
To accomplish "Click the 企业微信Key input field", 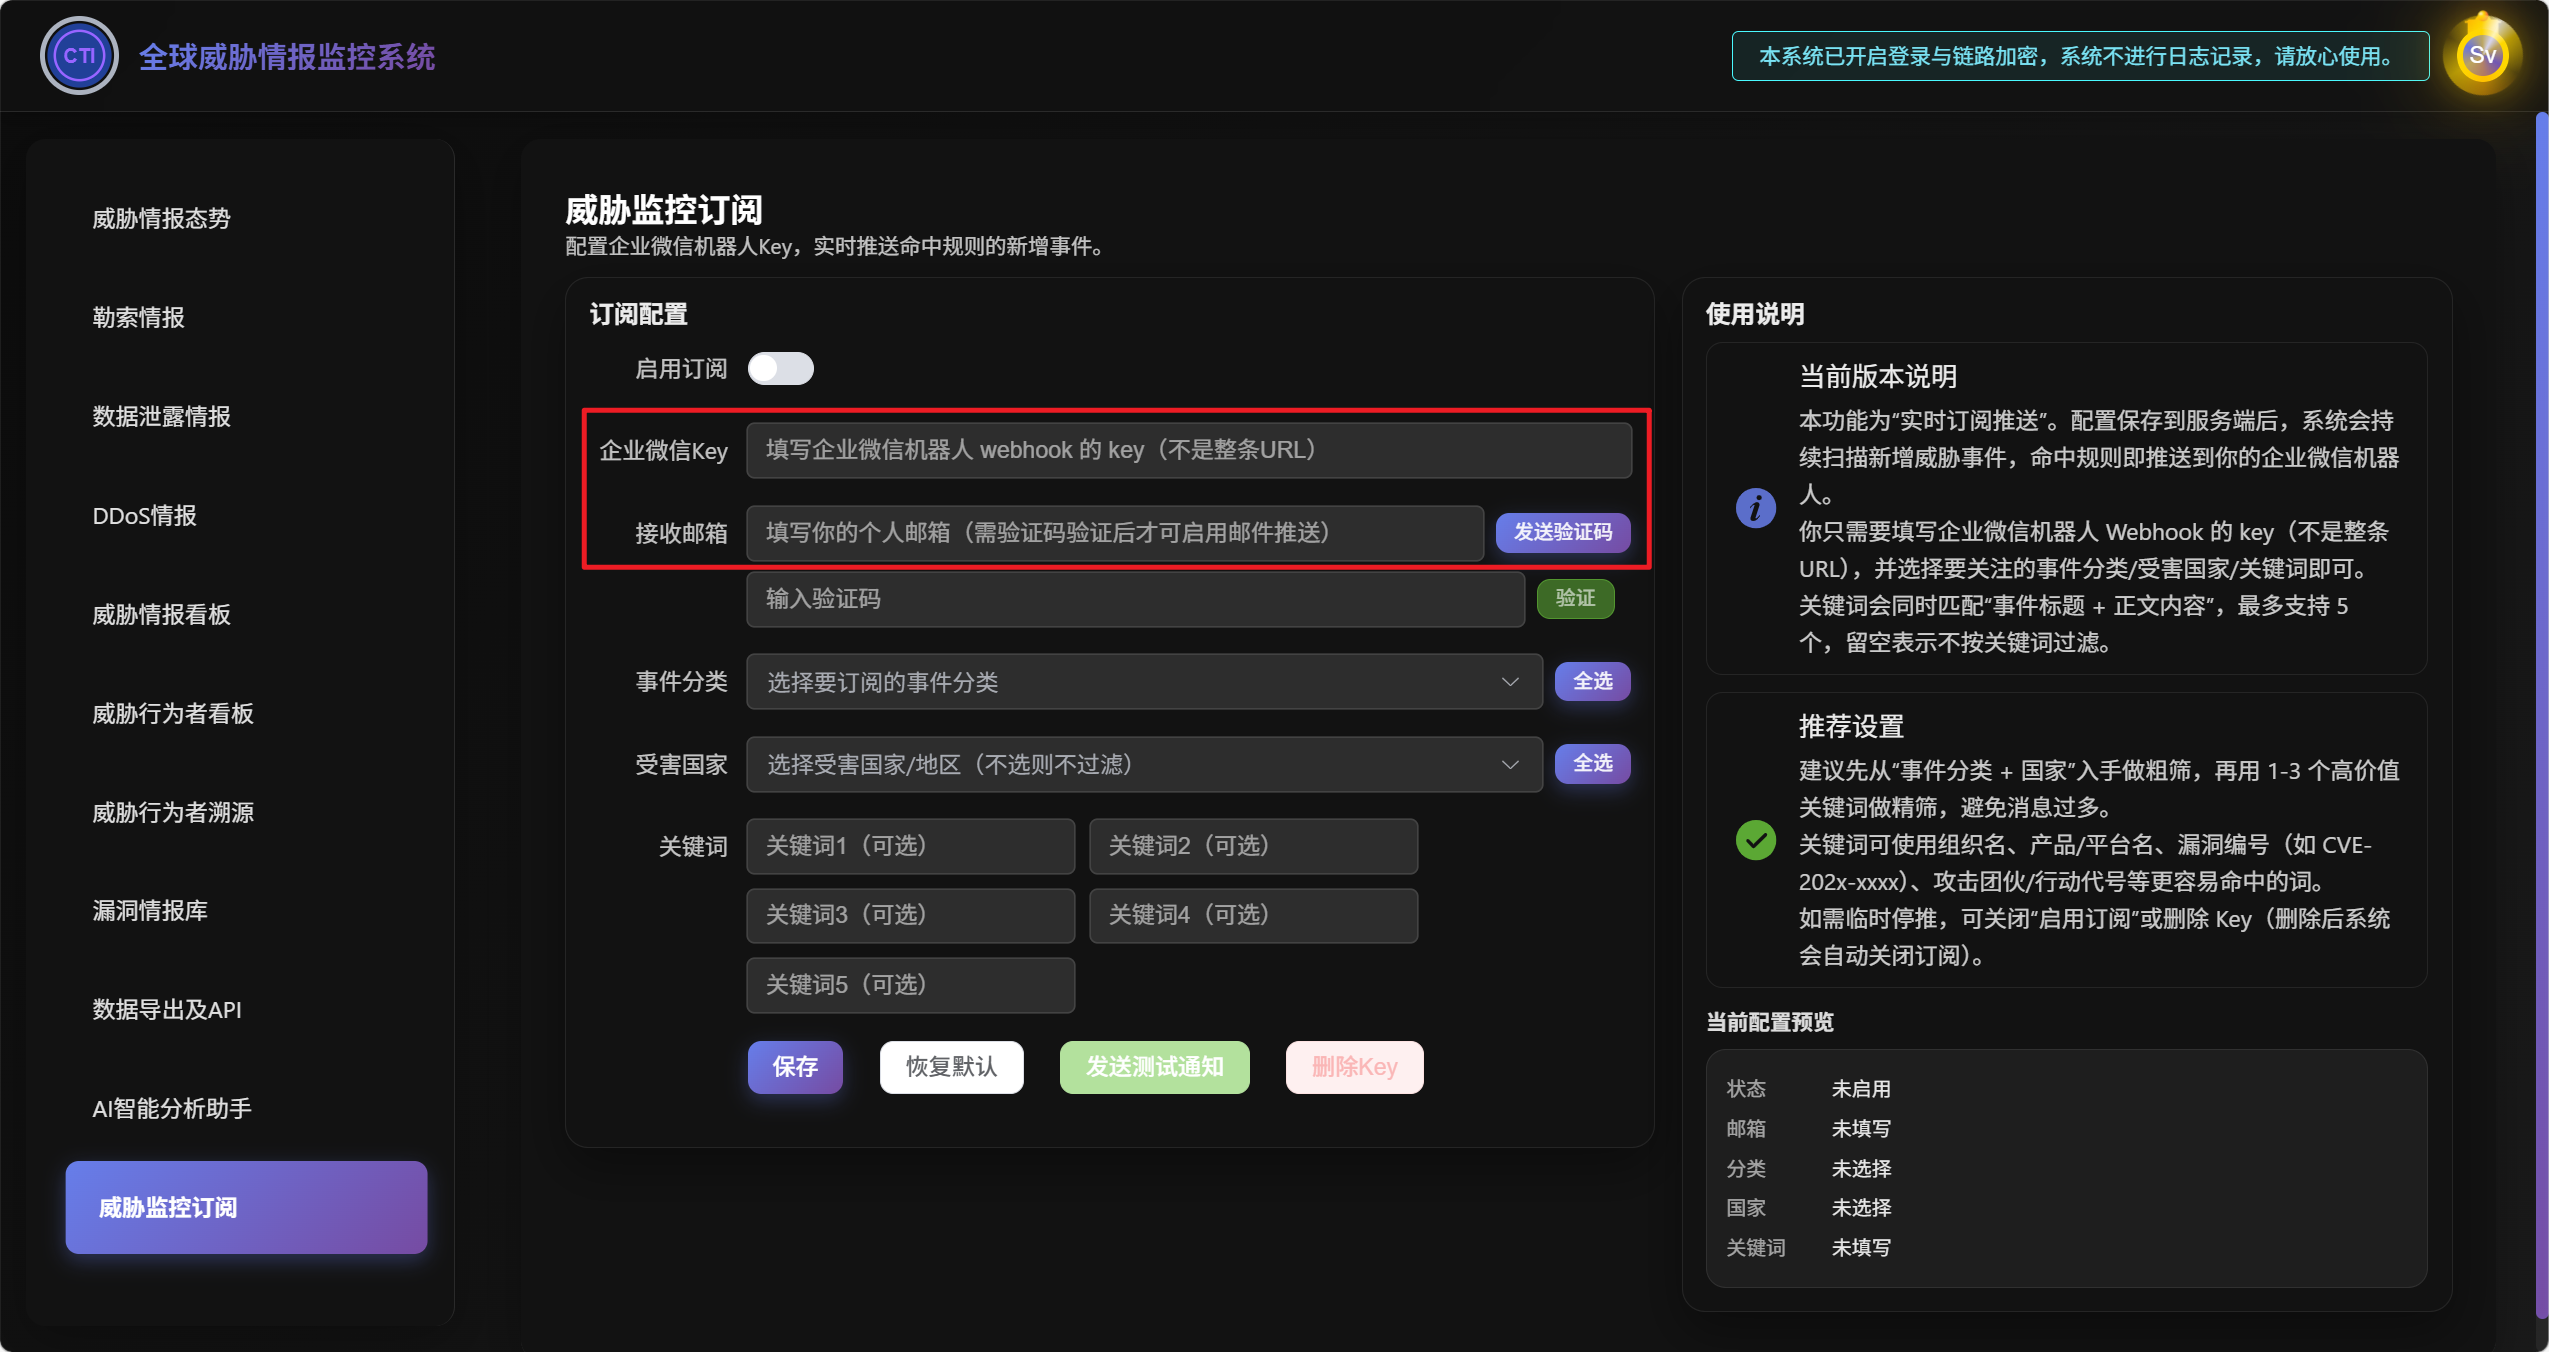I will [x=1186, y=450].
